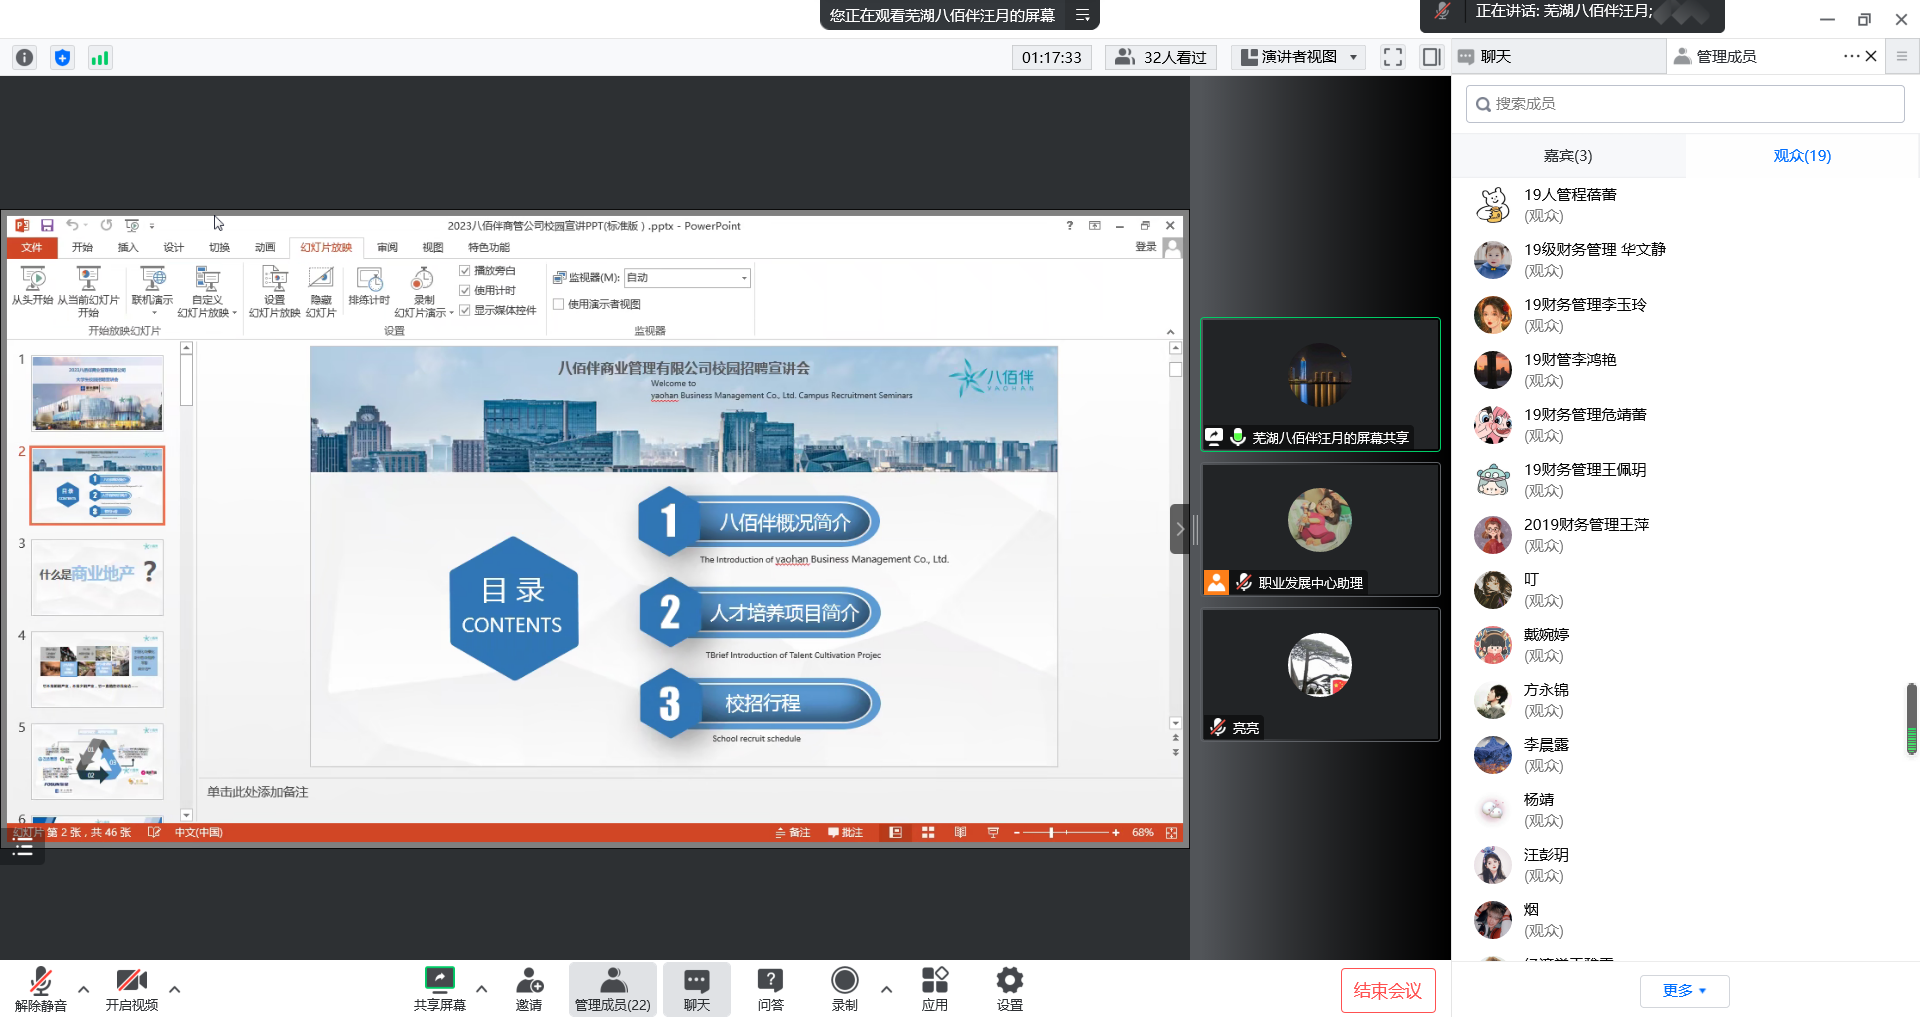The height and width of the screenshot is (1017, 1920).
Task: Start recording with the record icon
Action: [x=845, y=980]
